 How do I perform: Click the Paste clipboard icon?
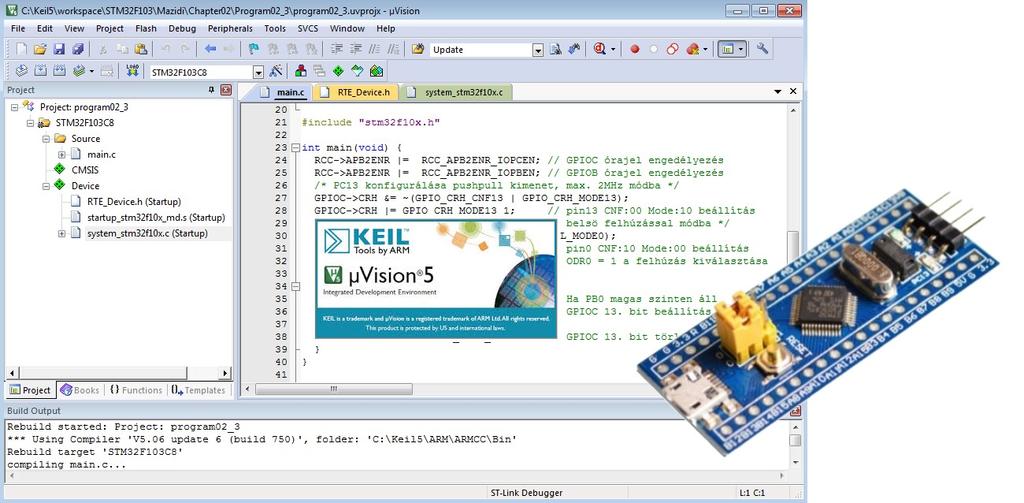click(140, 50)
